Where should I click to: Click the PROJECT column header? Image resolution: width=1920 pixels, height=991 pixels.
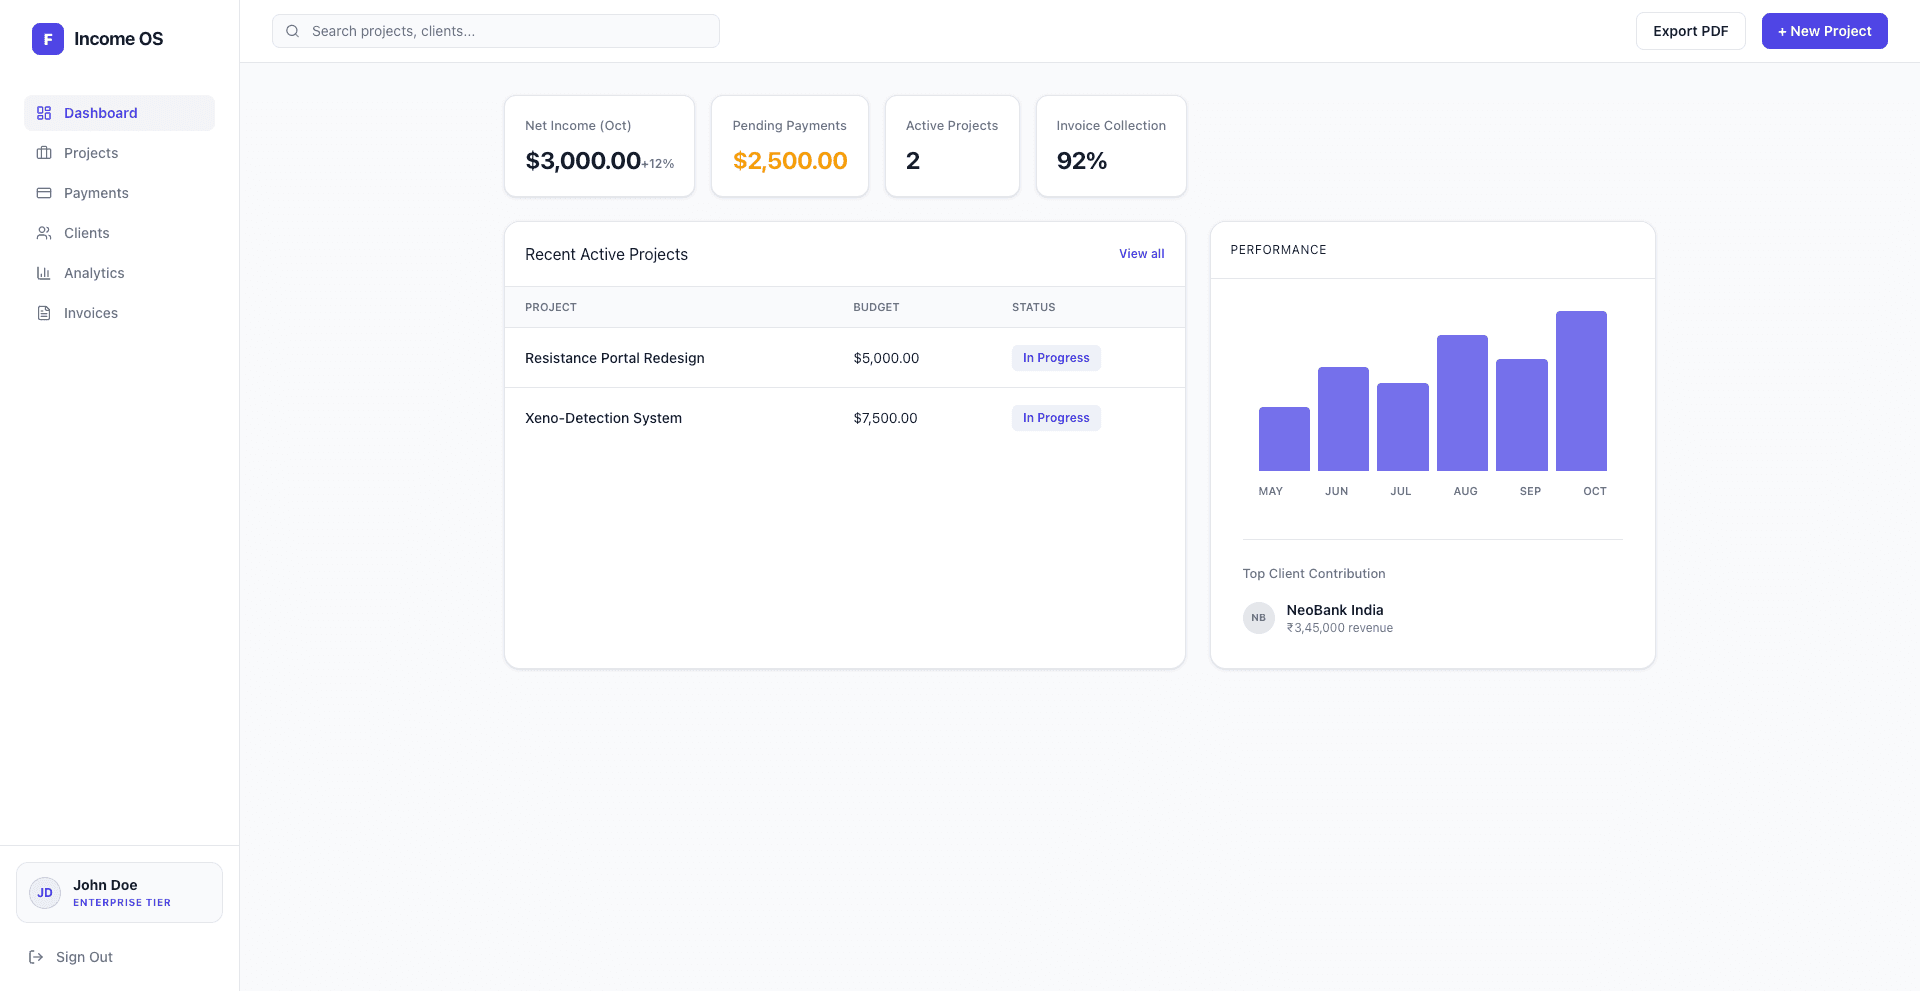[x=551, y=307]
